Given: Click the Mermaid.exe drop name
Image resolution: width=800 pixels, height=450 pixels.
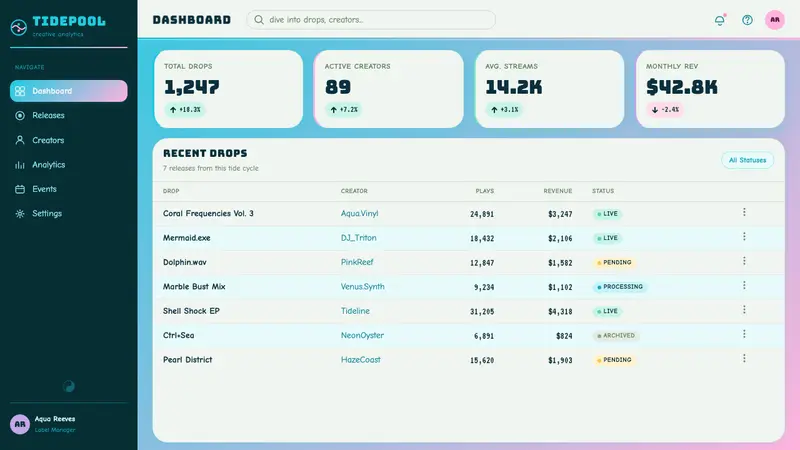Looking at the screenshot, I should pos(186,238).
